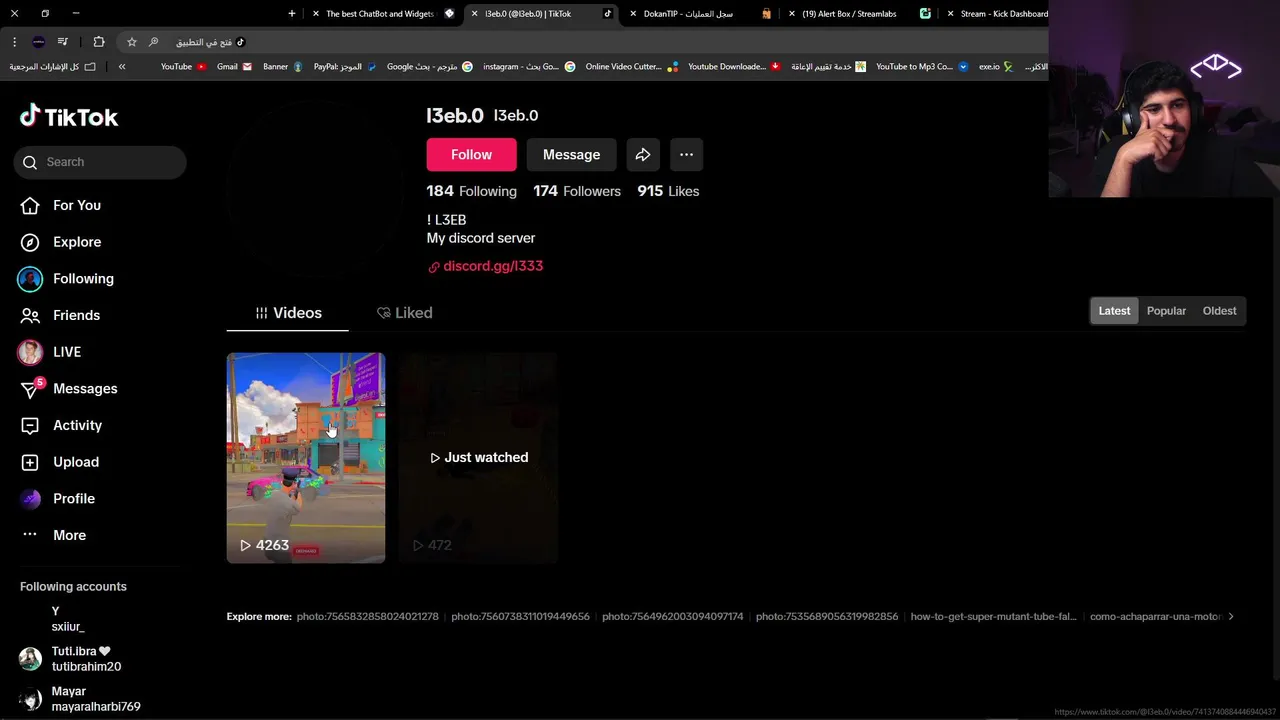Screen dimensions: 1280x720
Task: Open the como-achaparrar-una-motor explore link
Action: (1156, 617)
